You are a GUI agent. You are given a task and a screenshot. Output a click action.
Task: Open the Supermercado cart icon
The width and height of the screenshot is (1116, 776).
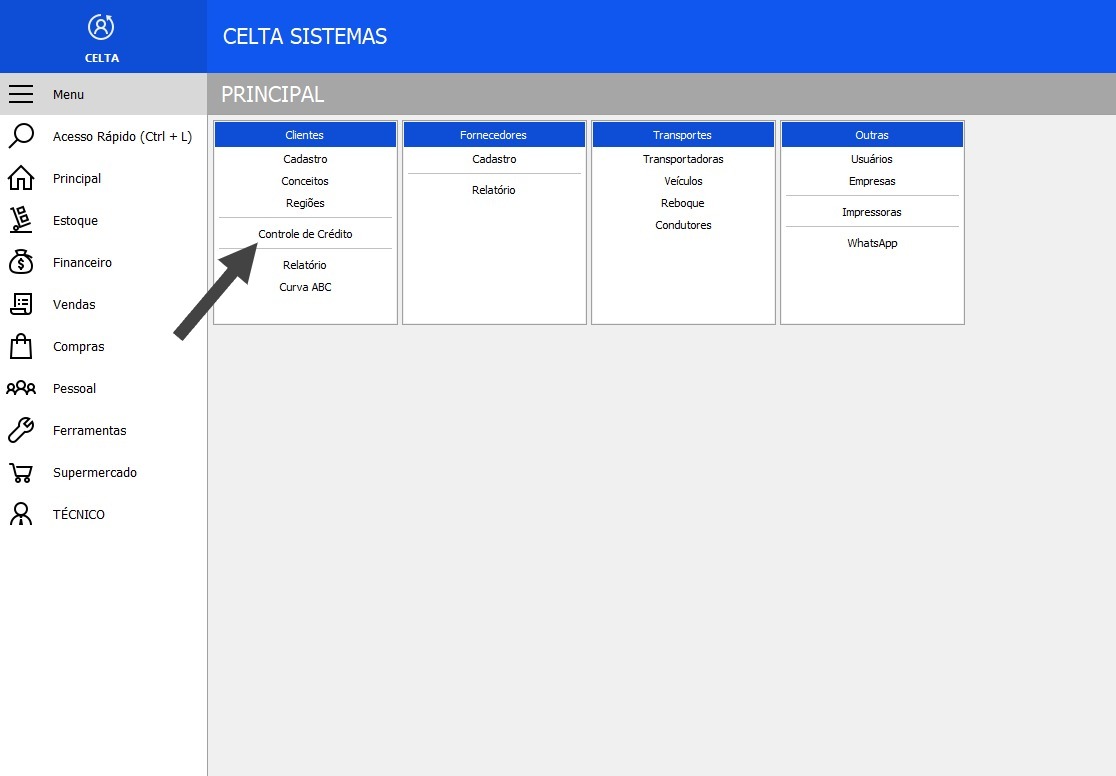coord(21,472)
